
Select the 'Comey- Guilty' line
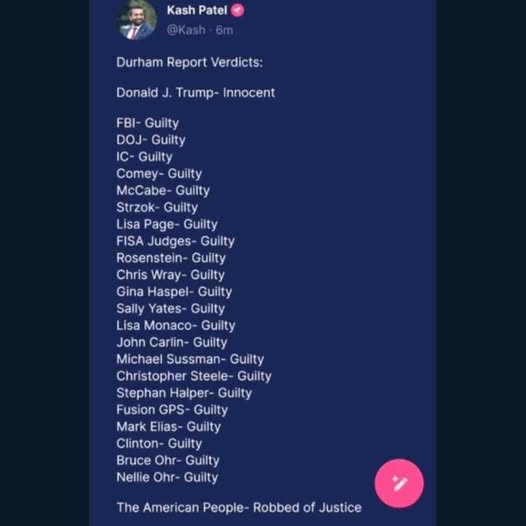pos(159,174)
